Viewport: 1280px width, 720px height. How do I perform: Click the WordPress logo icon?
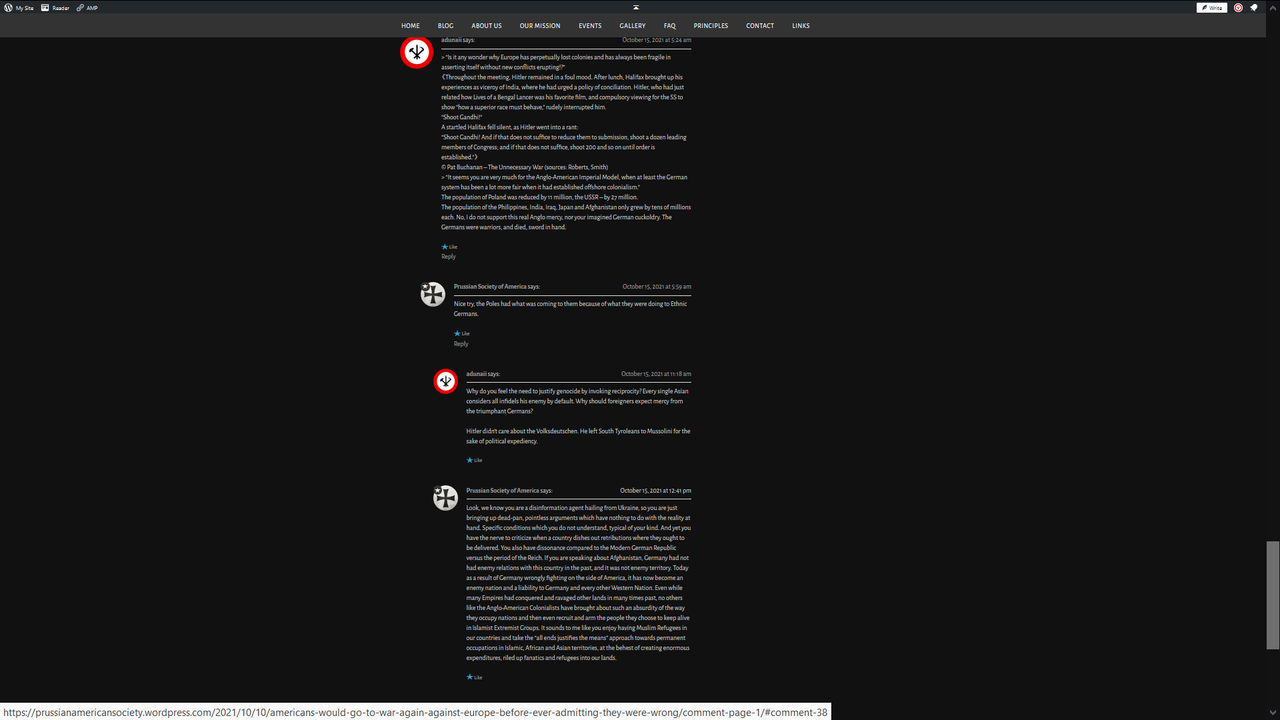coord(8,7)
